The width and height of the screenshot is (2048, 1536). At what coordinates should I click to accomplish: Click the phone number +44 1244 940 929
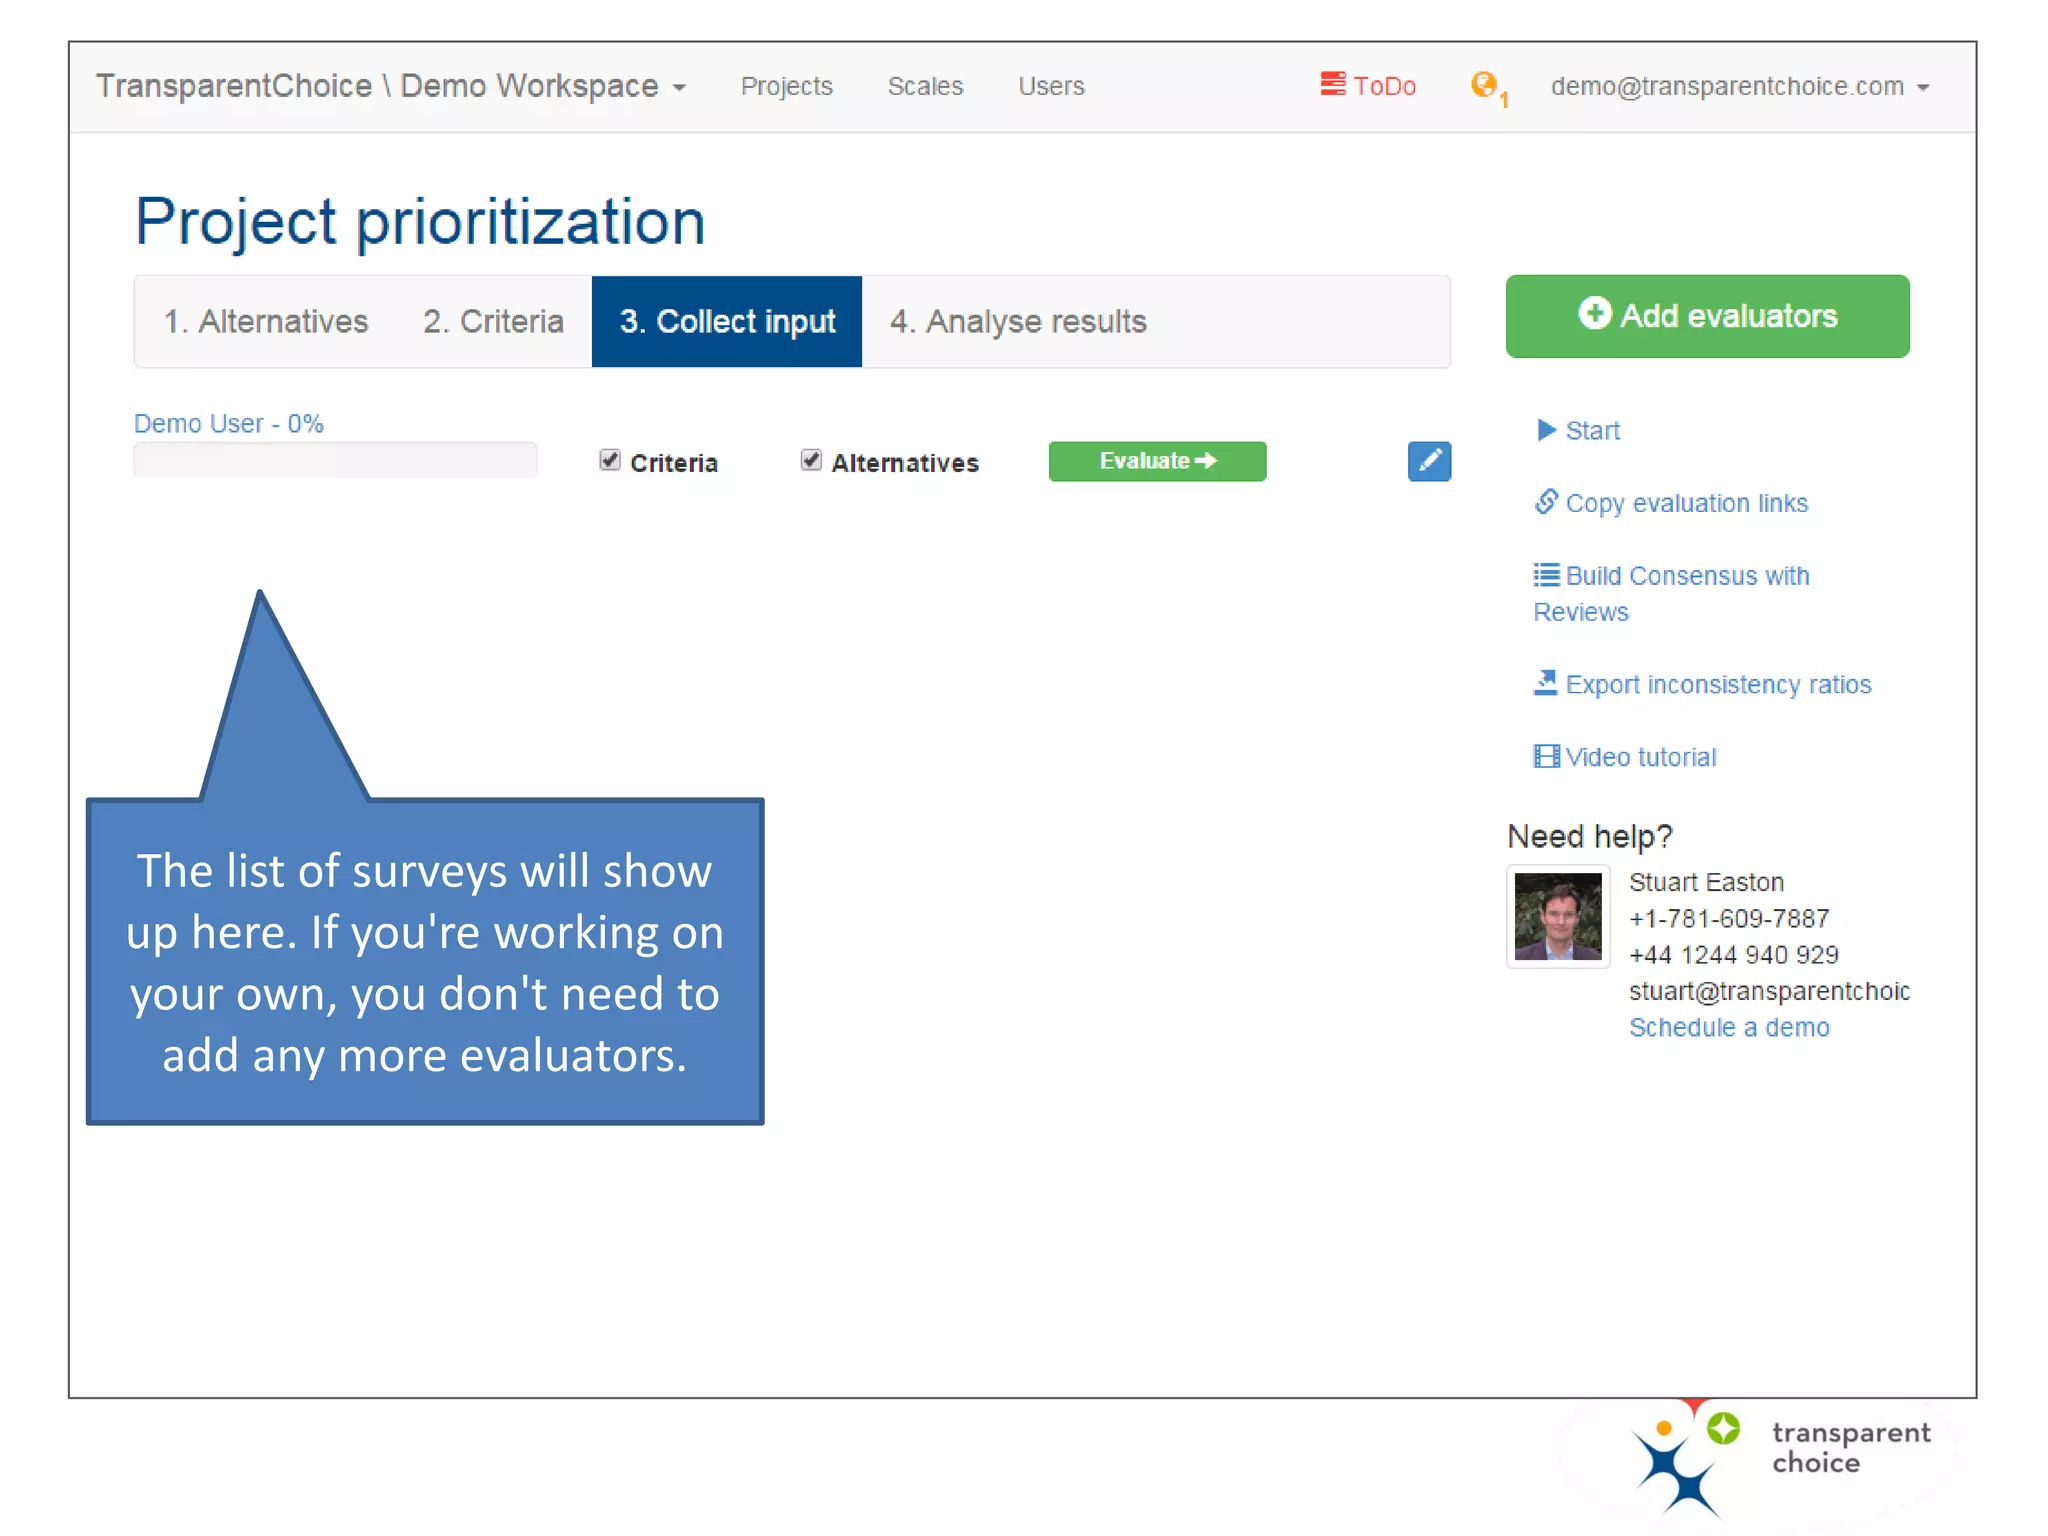pos(1733,955)
